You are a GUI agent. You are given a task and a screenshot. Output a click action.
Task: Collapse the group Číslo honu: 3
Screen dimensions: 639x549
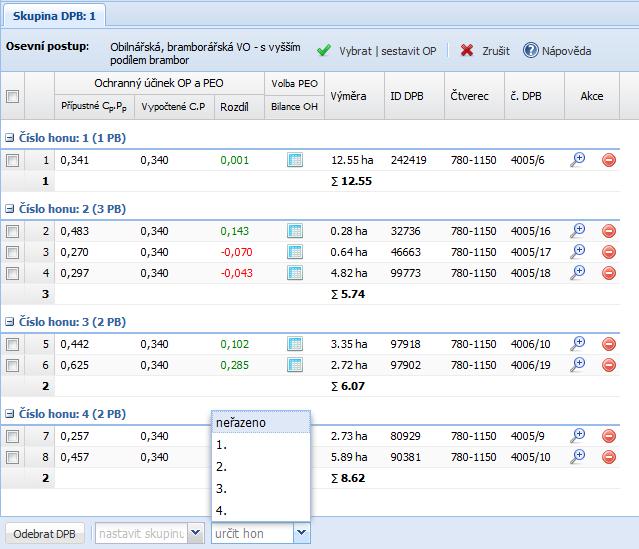tap(9, 322)
